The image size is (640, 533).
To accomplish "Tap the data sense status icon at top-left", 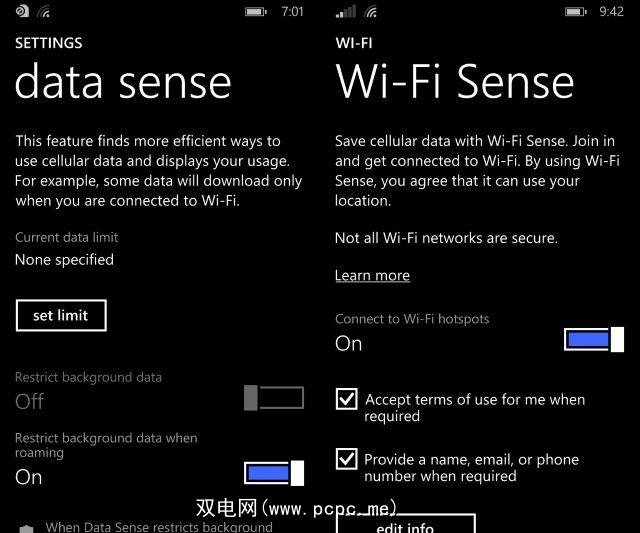I will 22,12.
